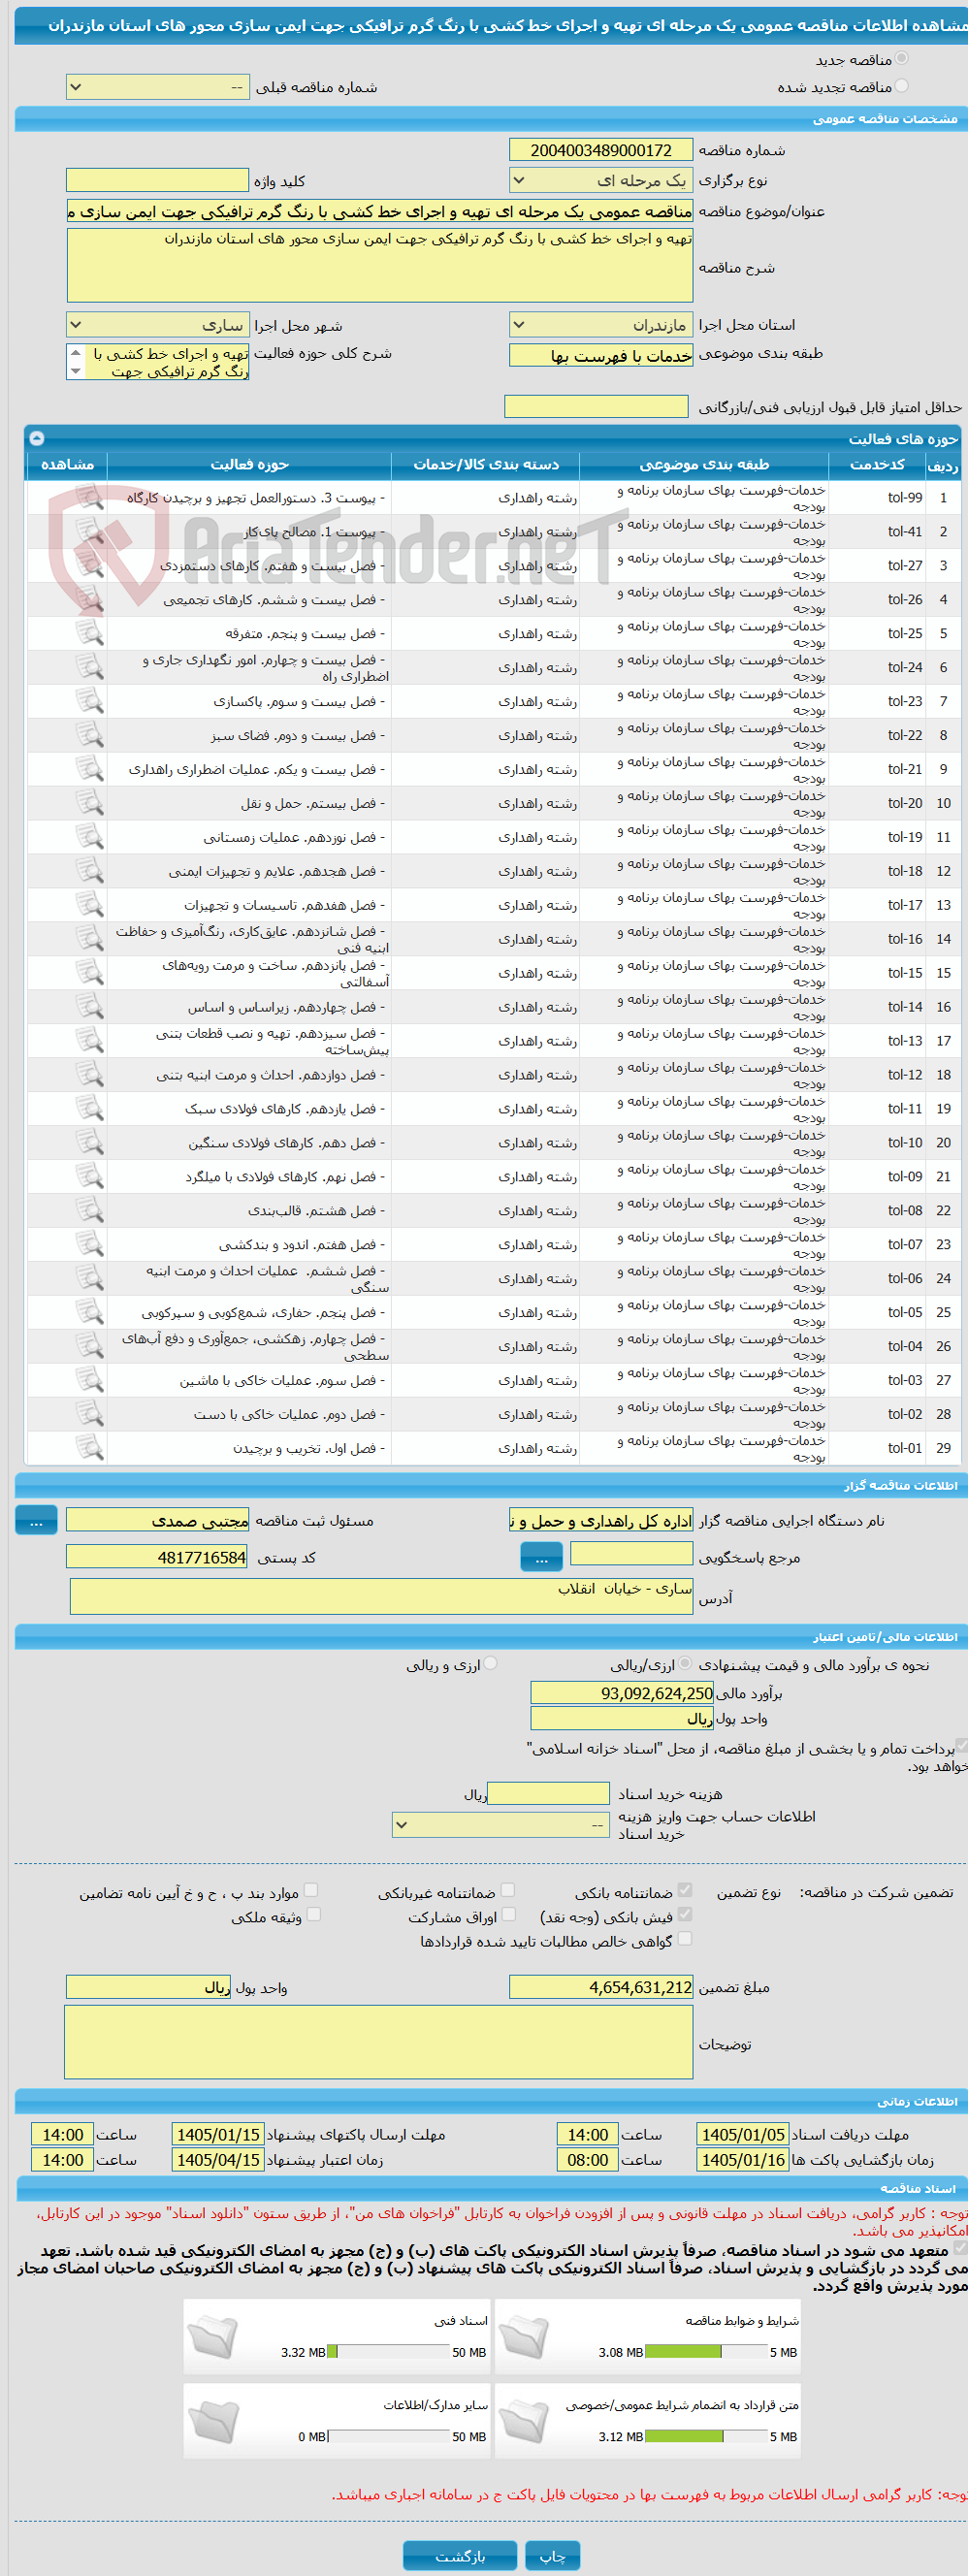The height and width of the screenshot is (2576, 968).
Task: Select مناقصه تجدید شده radio button
Action: pos(902,86)
